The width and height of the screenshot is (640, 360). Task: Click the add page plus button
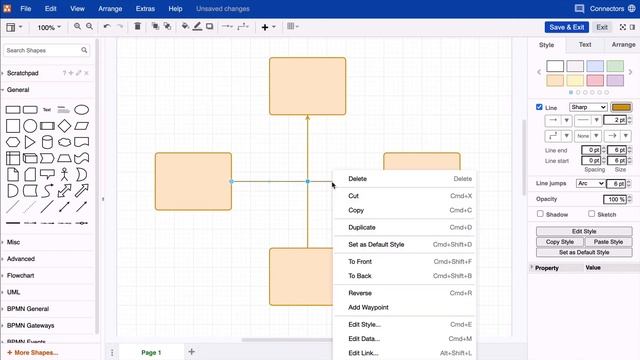(191, 351)
